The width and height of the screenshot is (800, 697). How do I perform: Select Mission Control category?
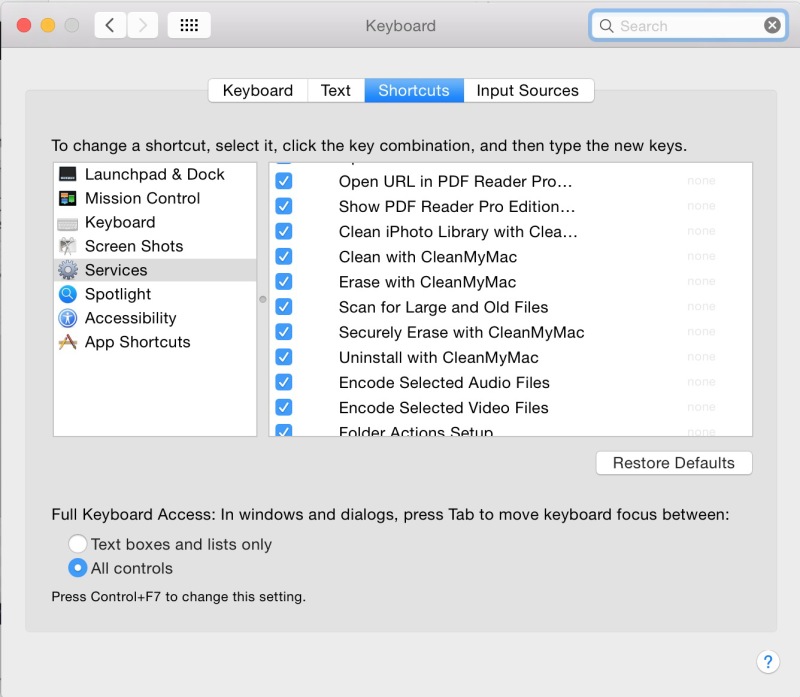pos(155,198)
